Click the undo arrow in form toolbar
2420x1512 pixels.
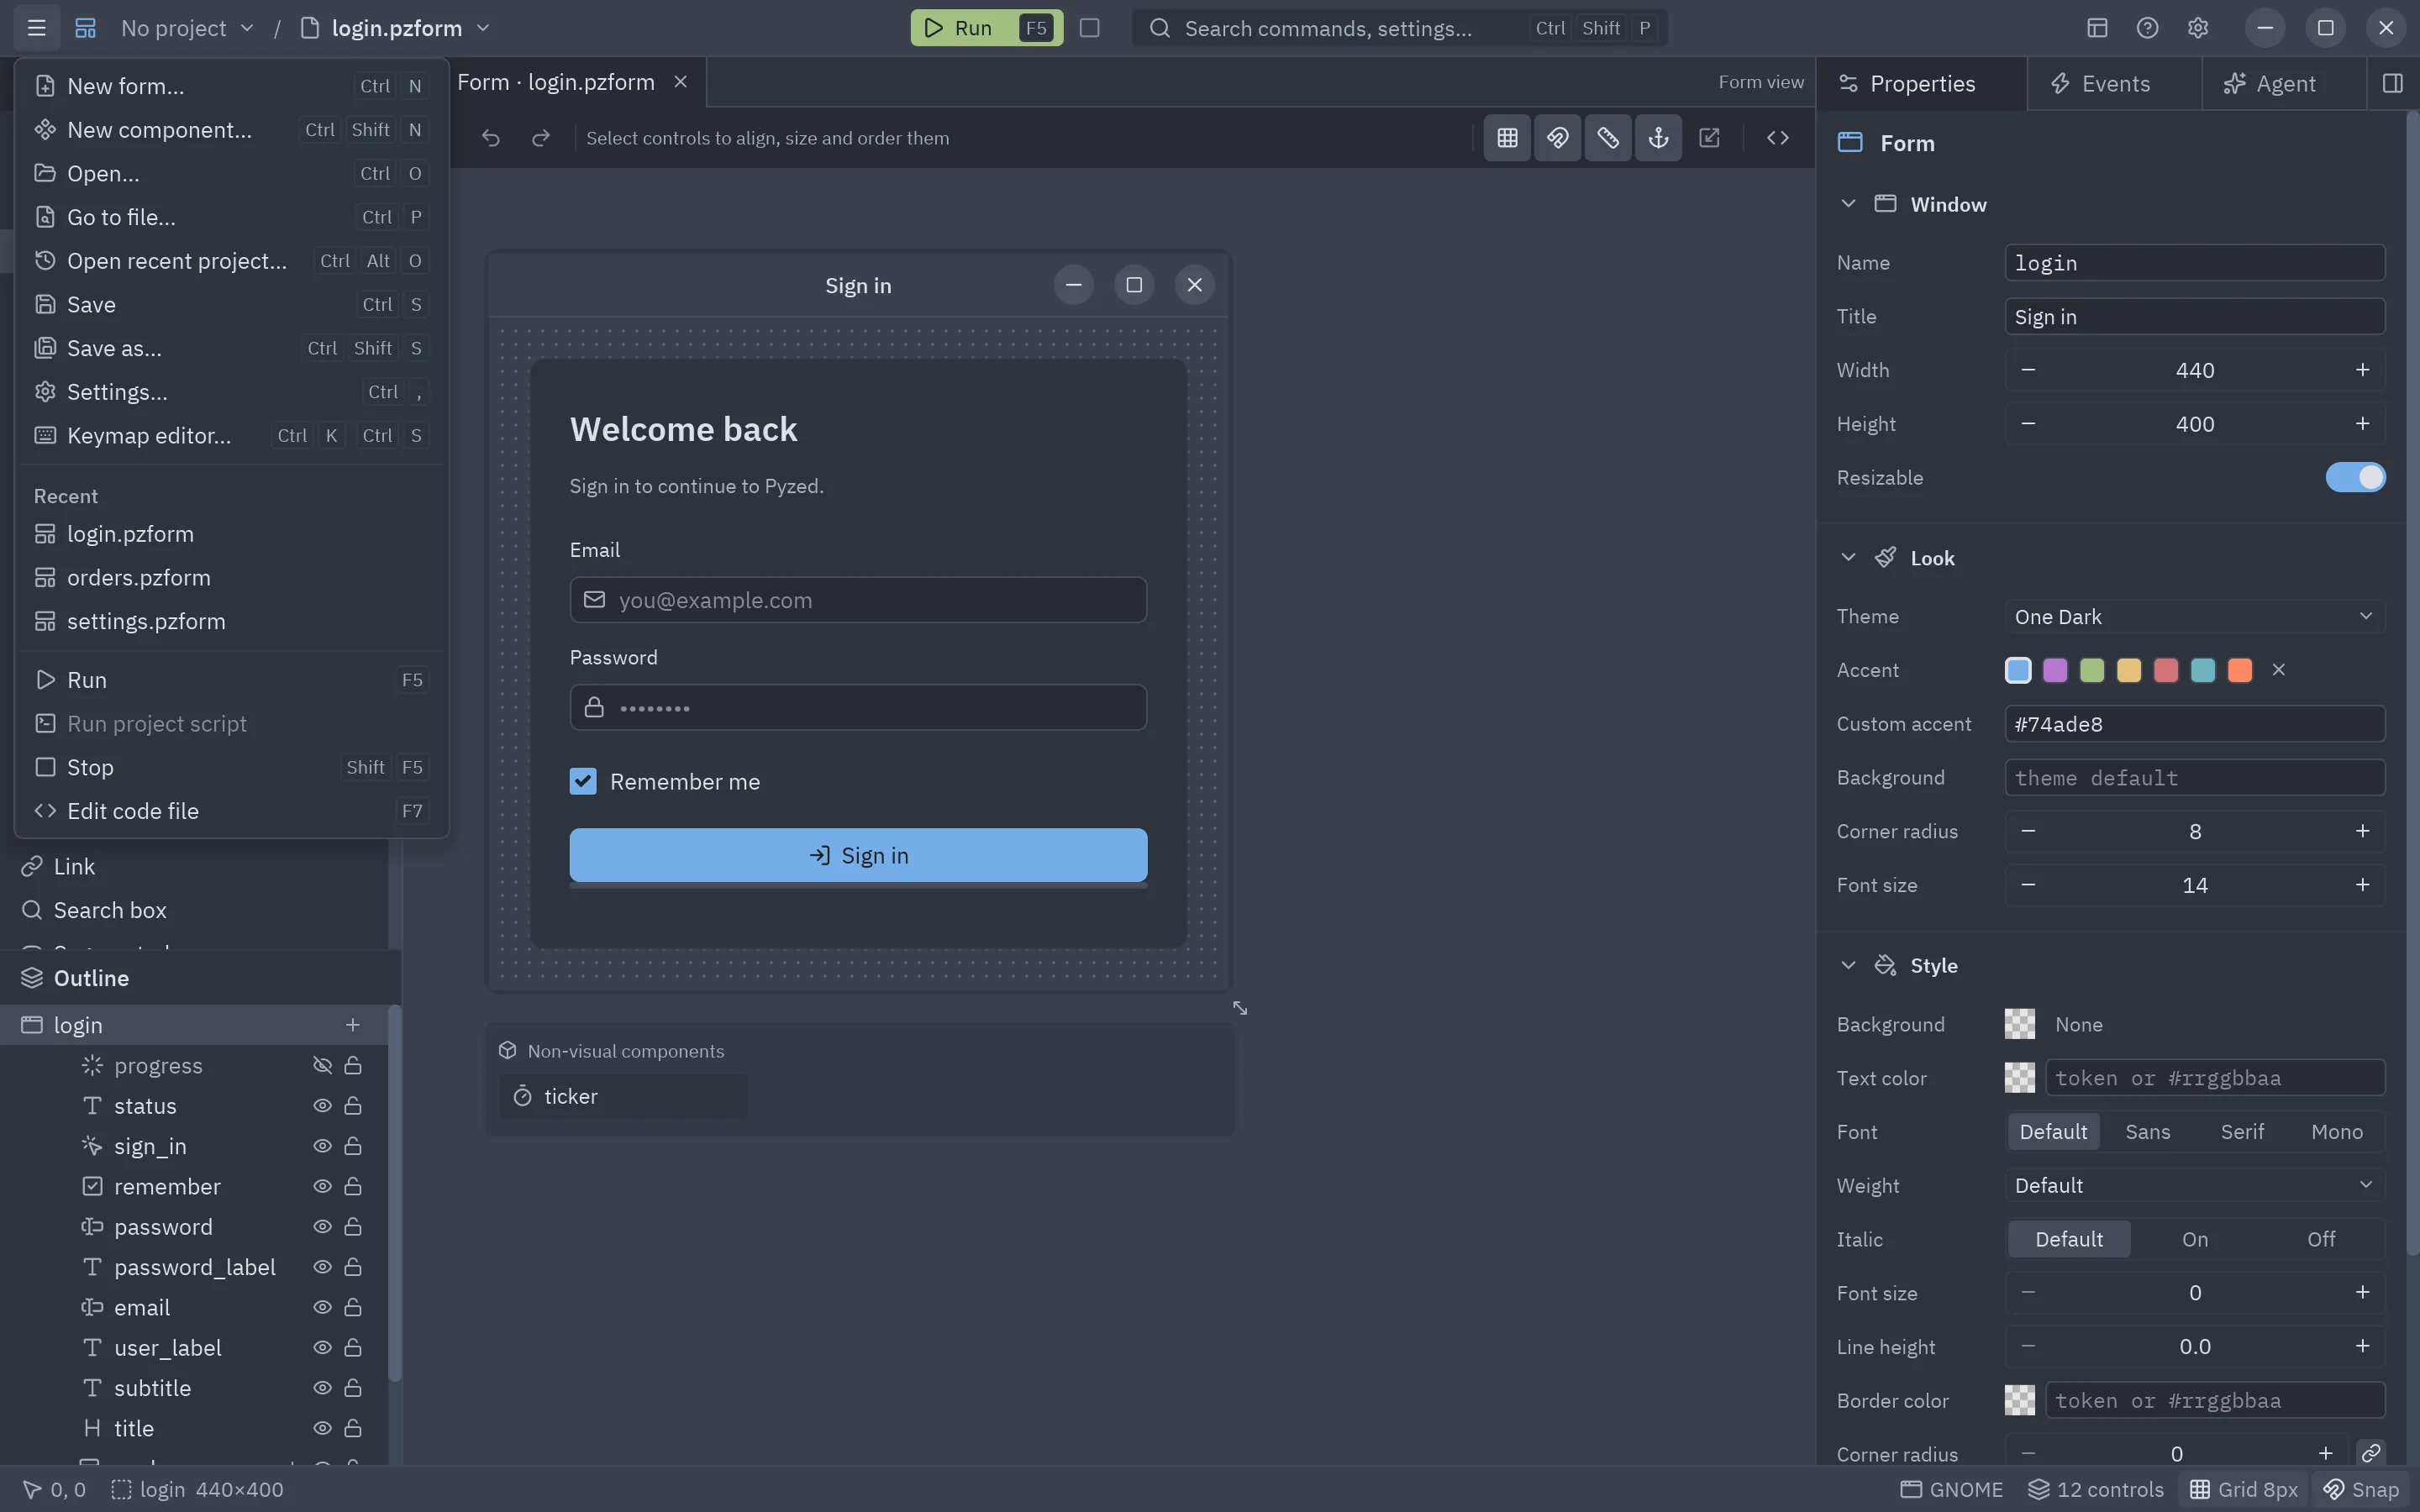tap(490, 138)
